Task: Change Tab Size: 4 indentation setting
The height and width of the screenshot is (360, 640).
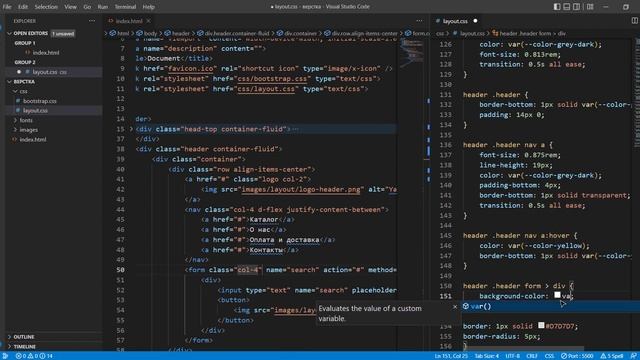Action: tap(487, 356)
